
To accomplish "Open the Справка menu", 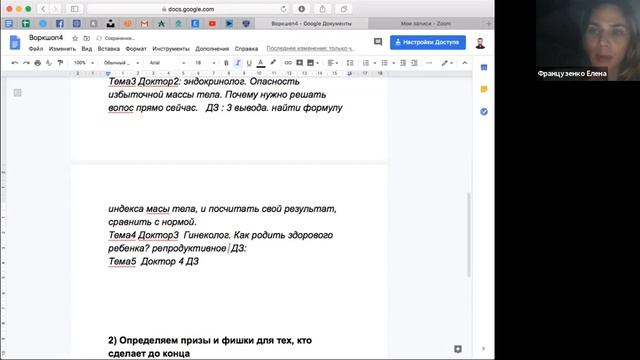I will 246,49.
